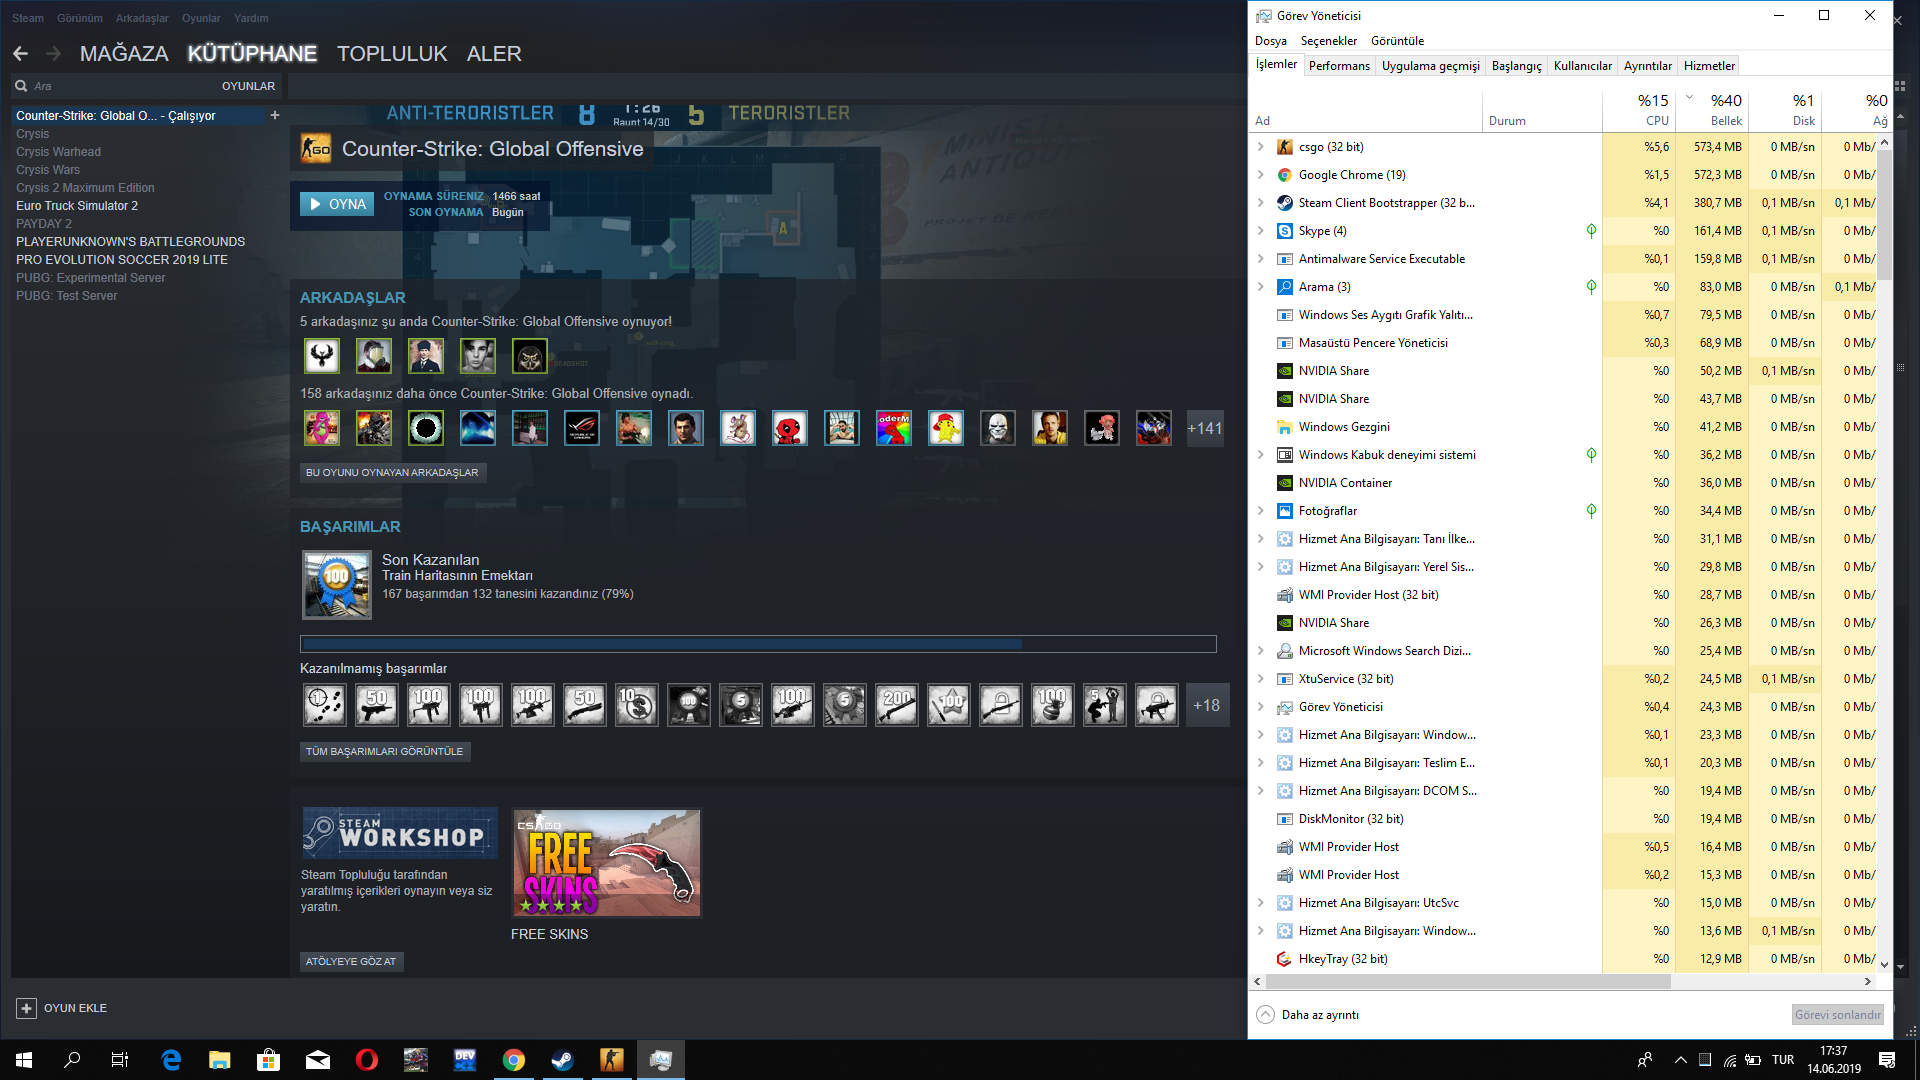This screenshot has width=1920, height=1080.
Task: Go to TOPLULUK in Steam
Action: 392,54
